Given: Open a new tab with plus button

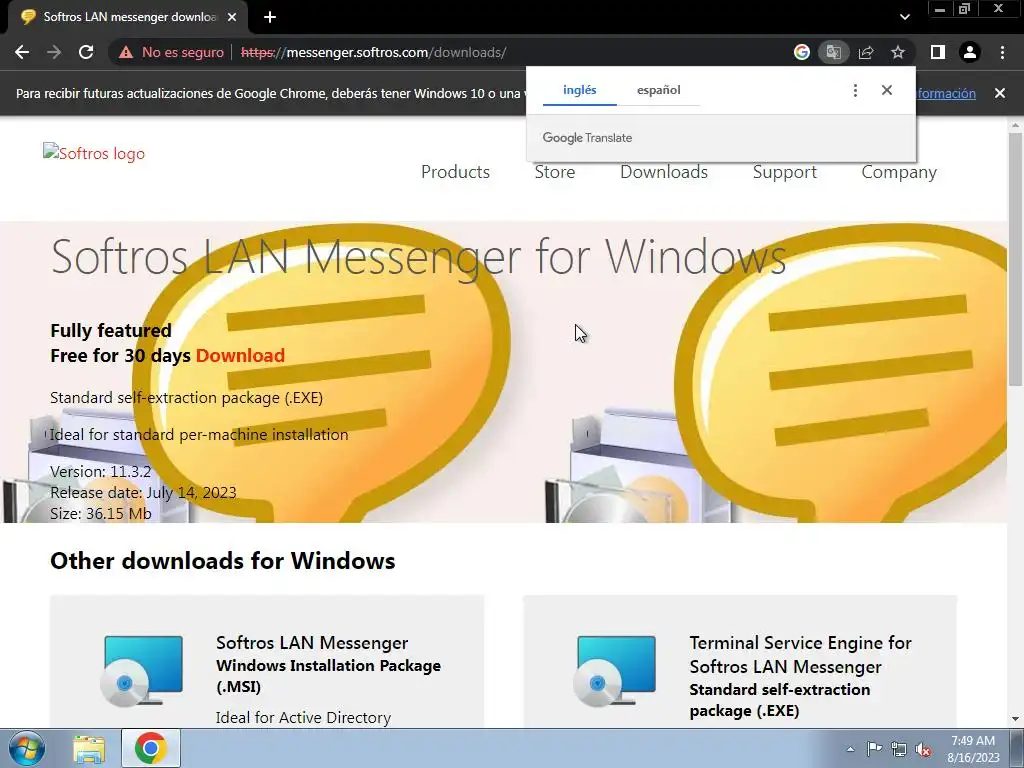Looking at the screenshot, I should (x=270, y=17).
